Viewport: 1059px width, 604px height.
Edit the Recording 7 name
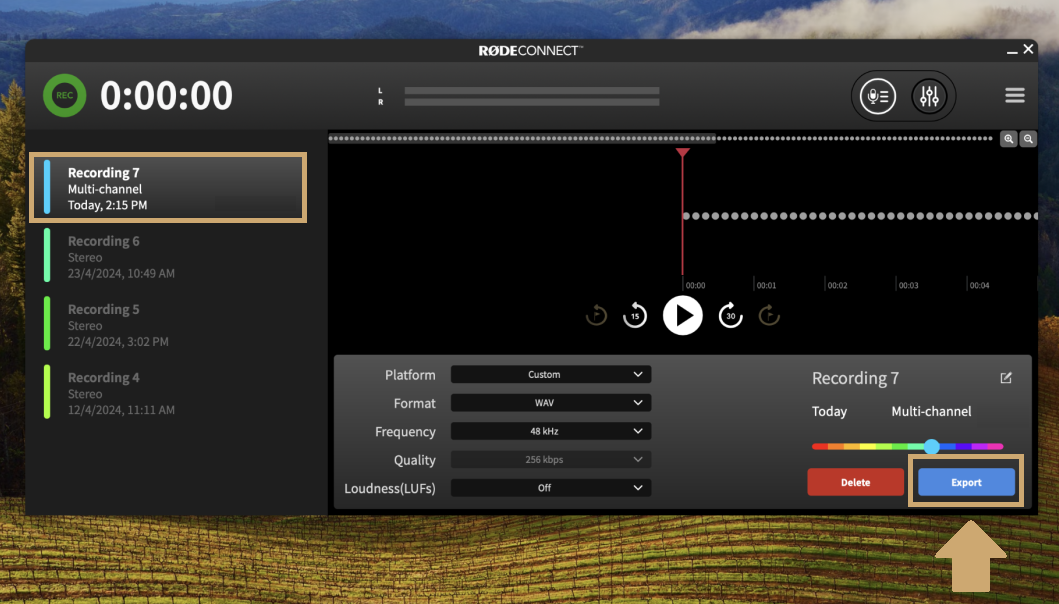coord(1006,378)
